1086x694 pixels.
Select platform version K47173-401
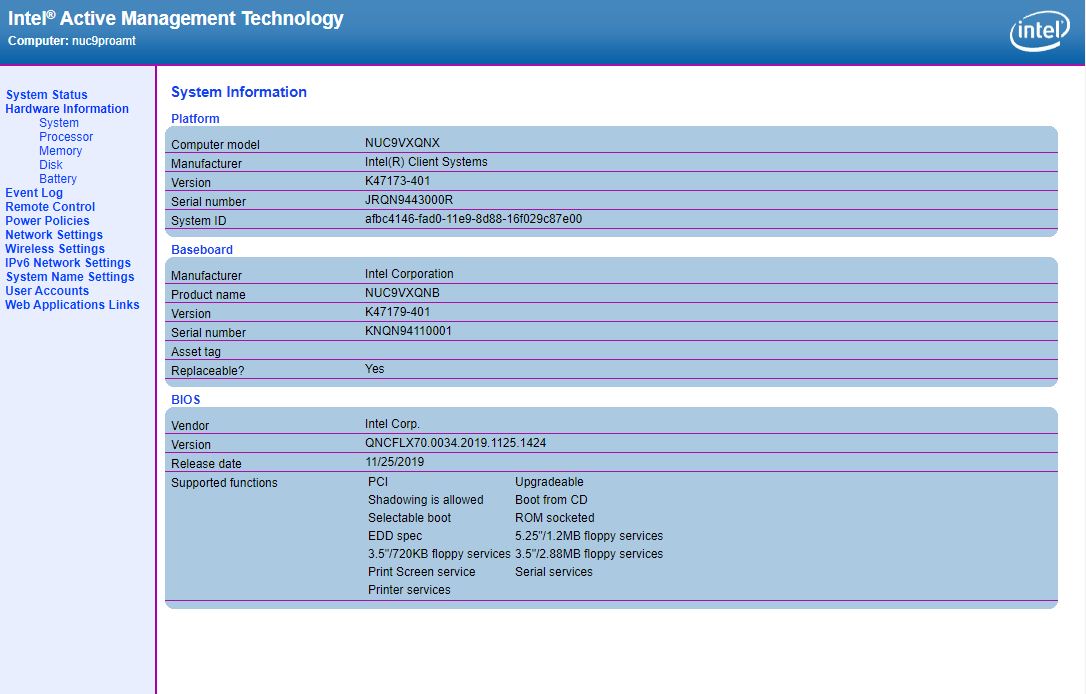(x=398, y=181)
